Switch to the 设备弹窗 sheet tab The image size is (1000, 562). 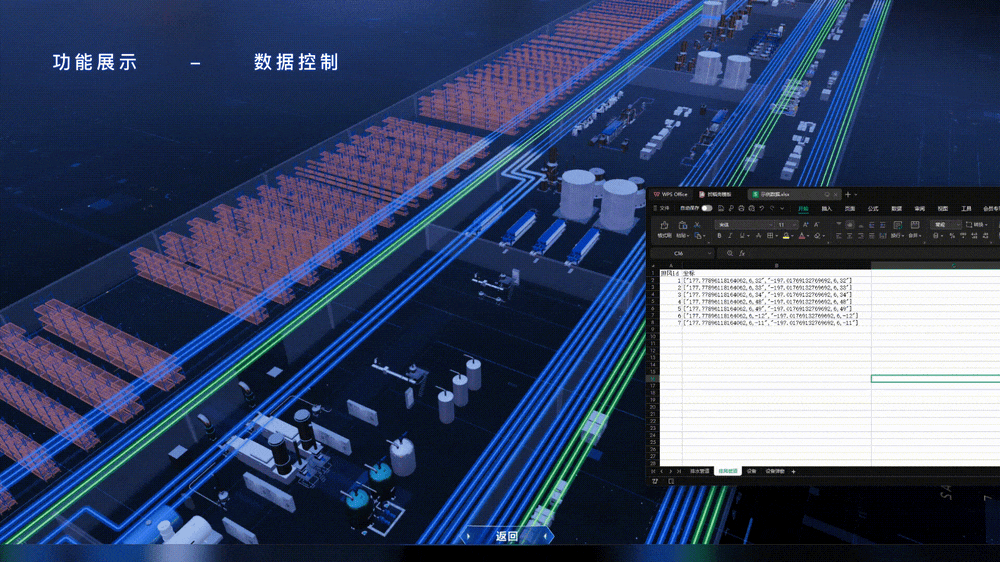(x=775, y=471)
